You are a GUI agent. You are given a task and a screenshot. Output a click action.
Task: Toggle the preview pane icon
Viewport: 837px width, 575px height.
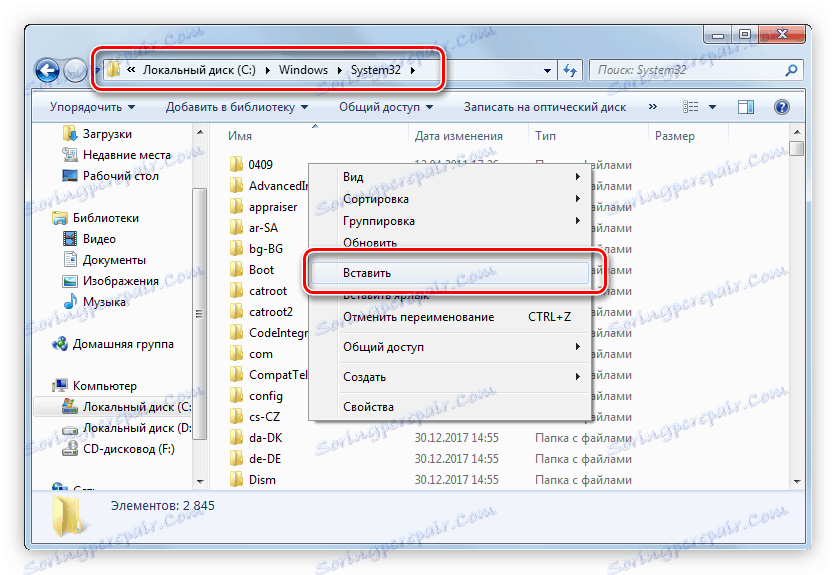746,107
